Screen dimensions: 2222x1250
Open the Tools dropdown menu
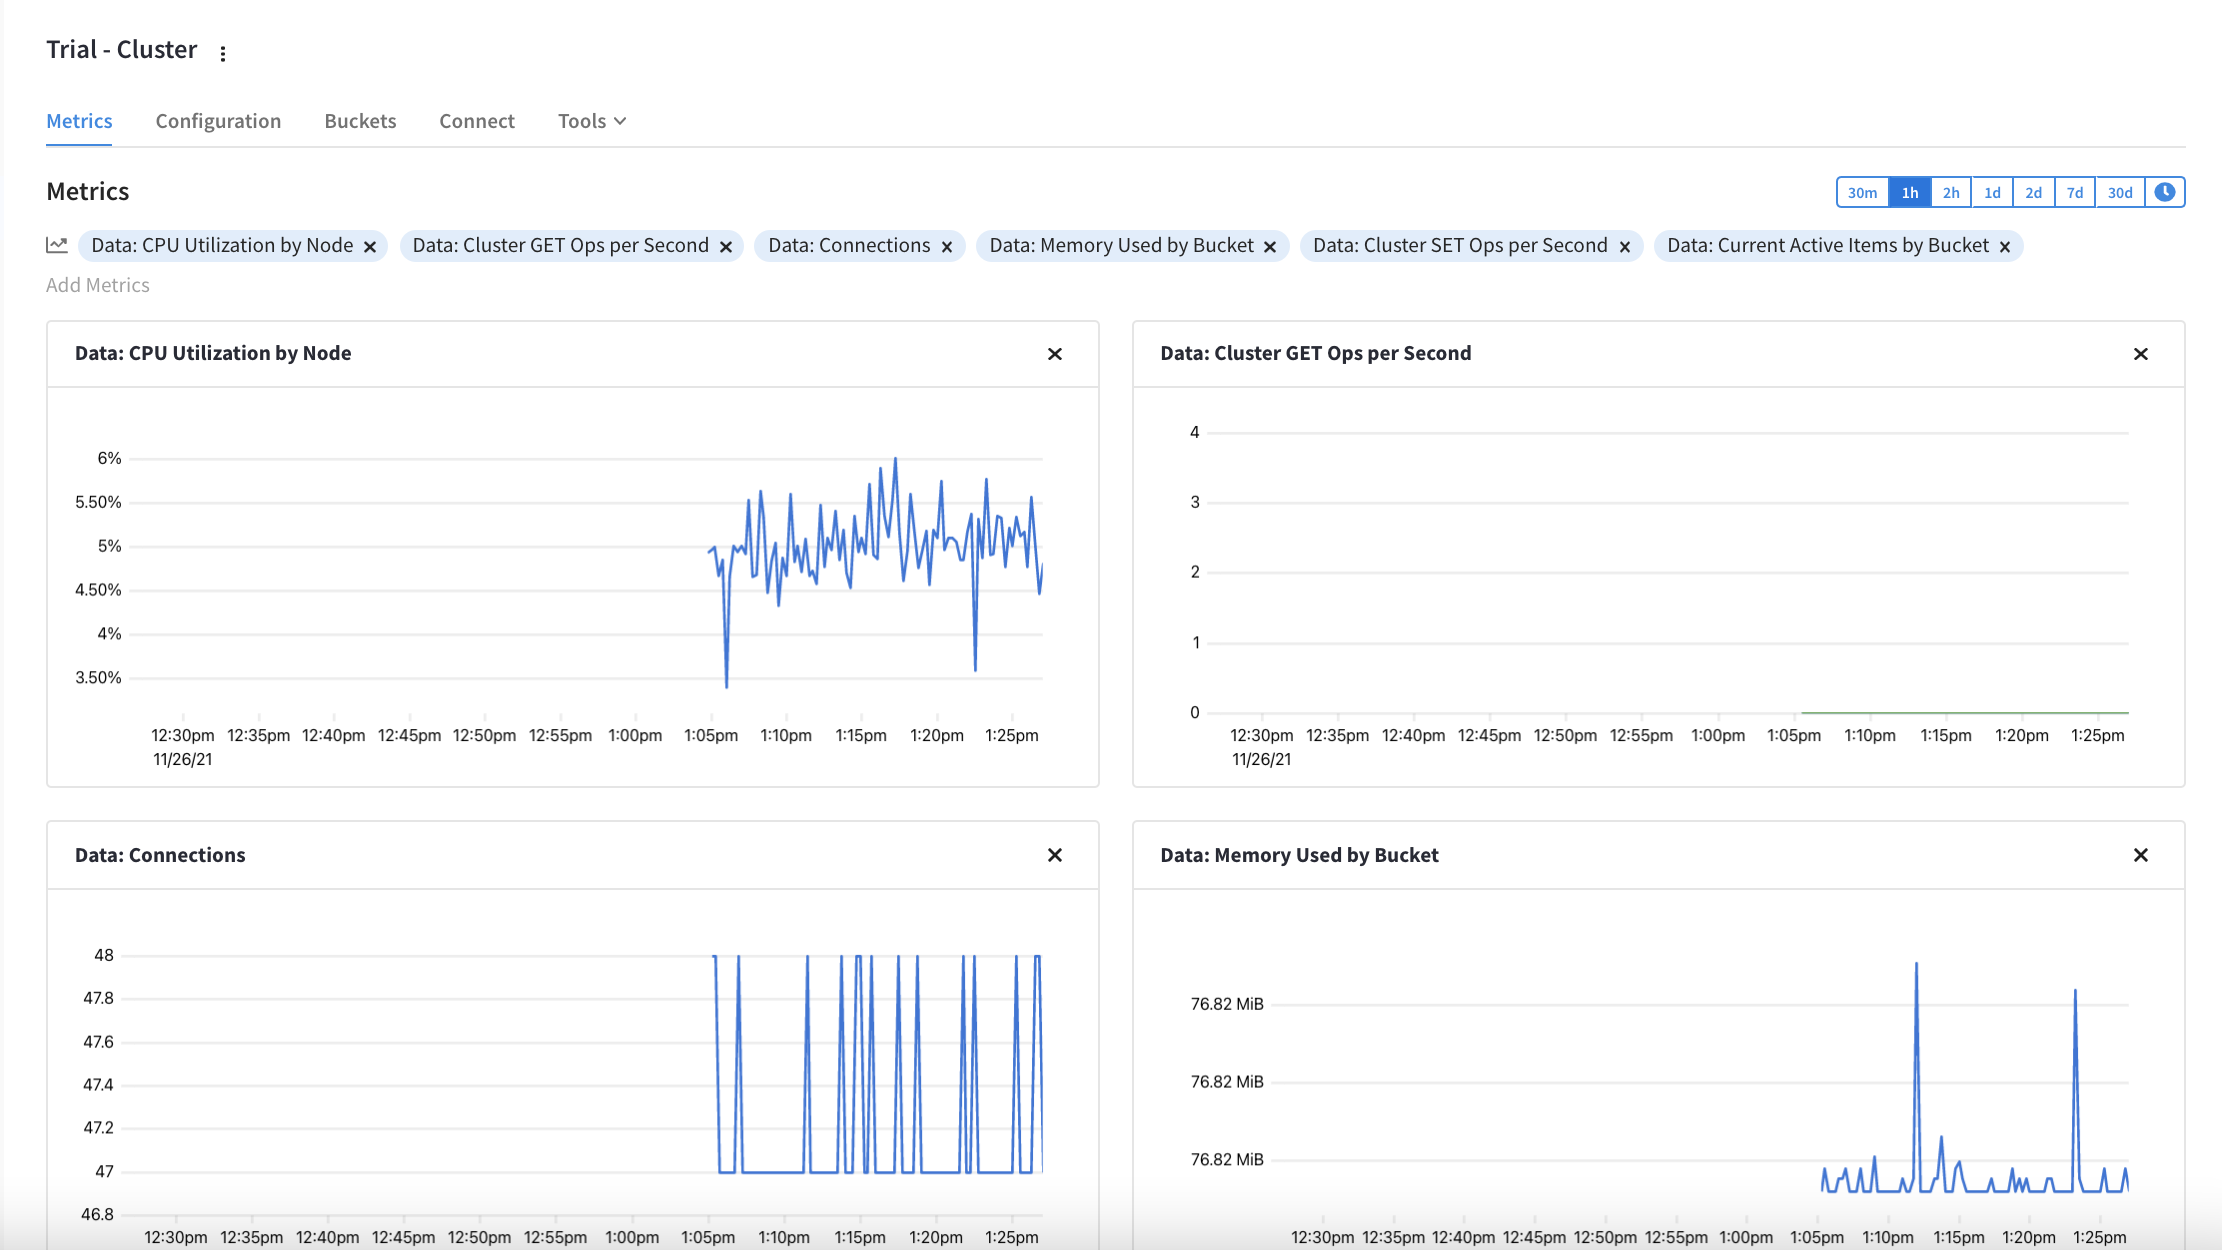[x=590, y=120]
